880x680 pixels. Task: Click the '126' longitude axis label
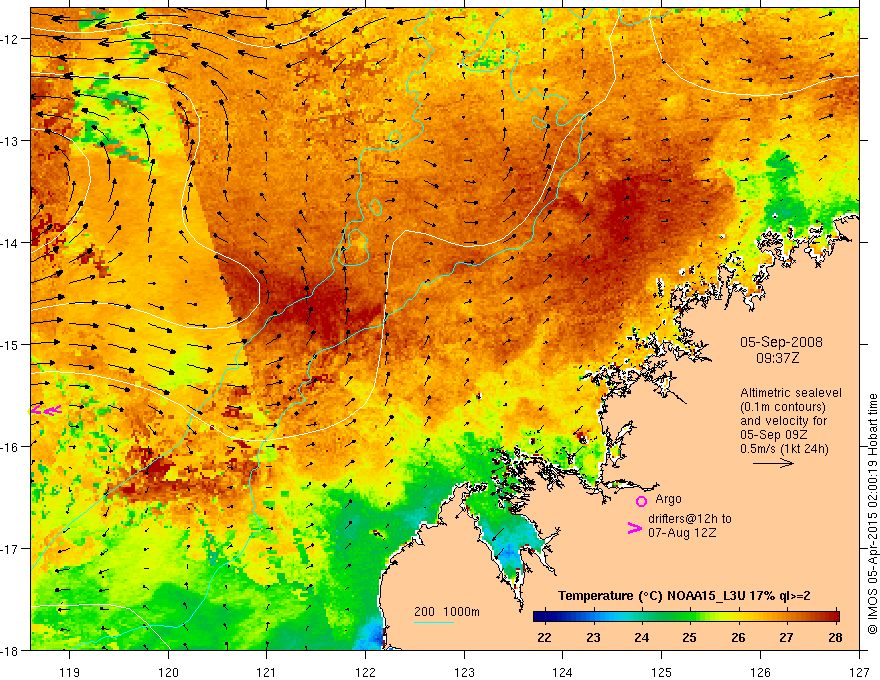coord(760,672)
